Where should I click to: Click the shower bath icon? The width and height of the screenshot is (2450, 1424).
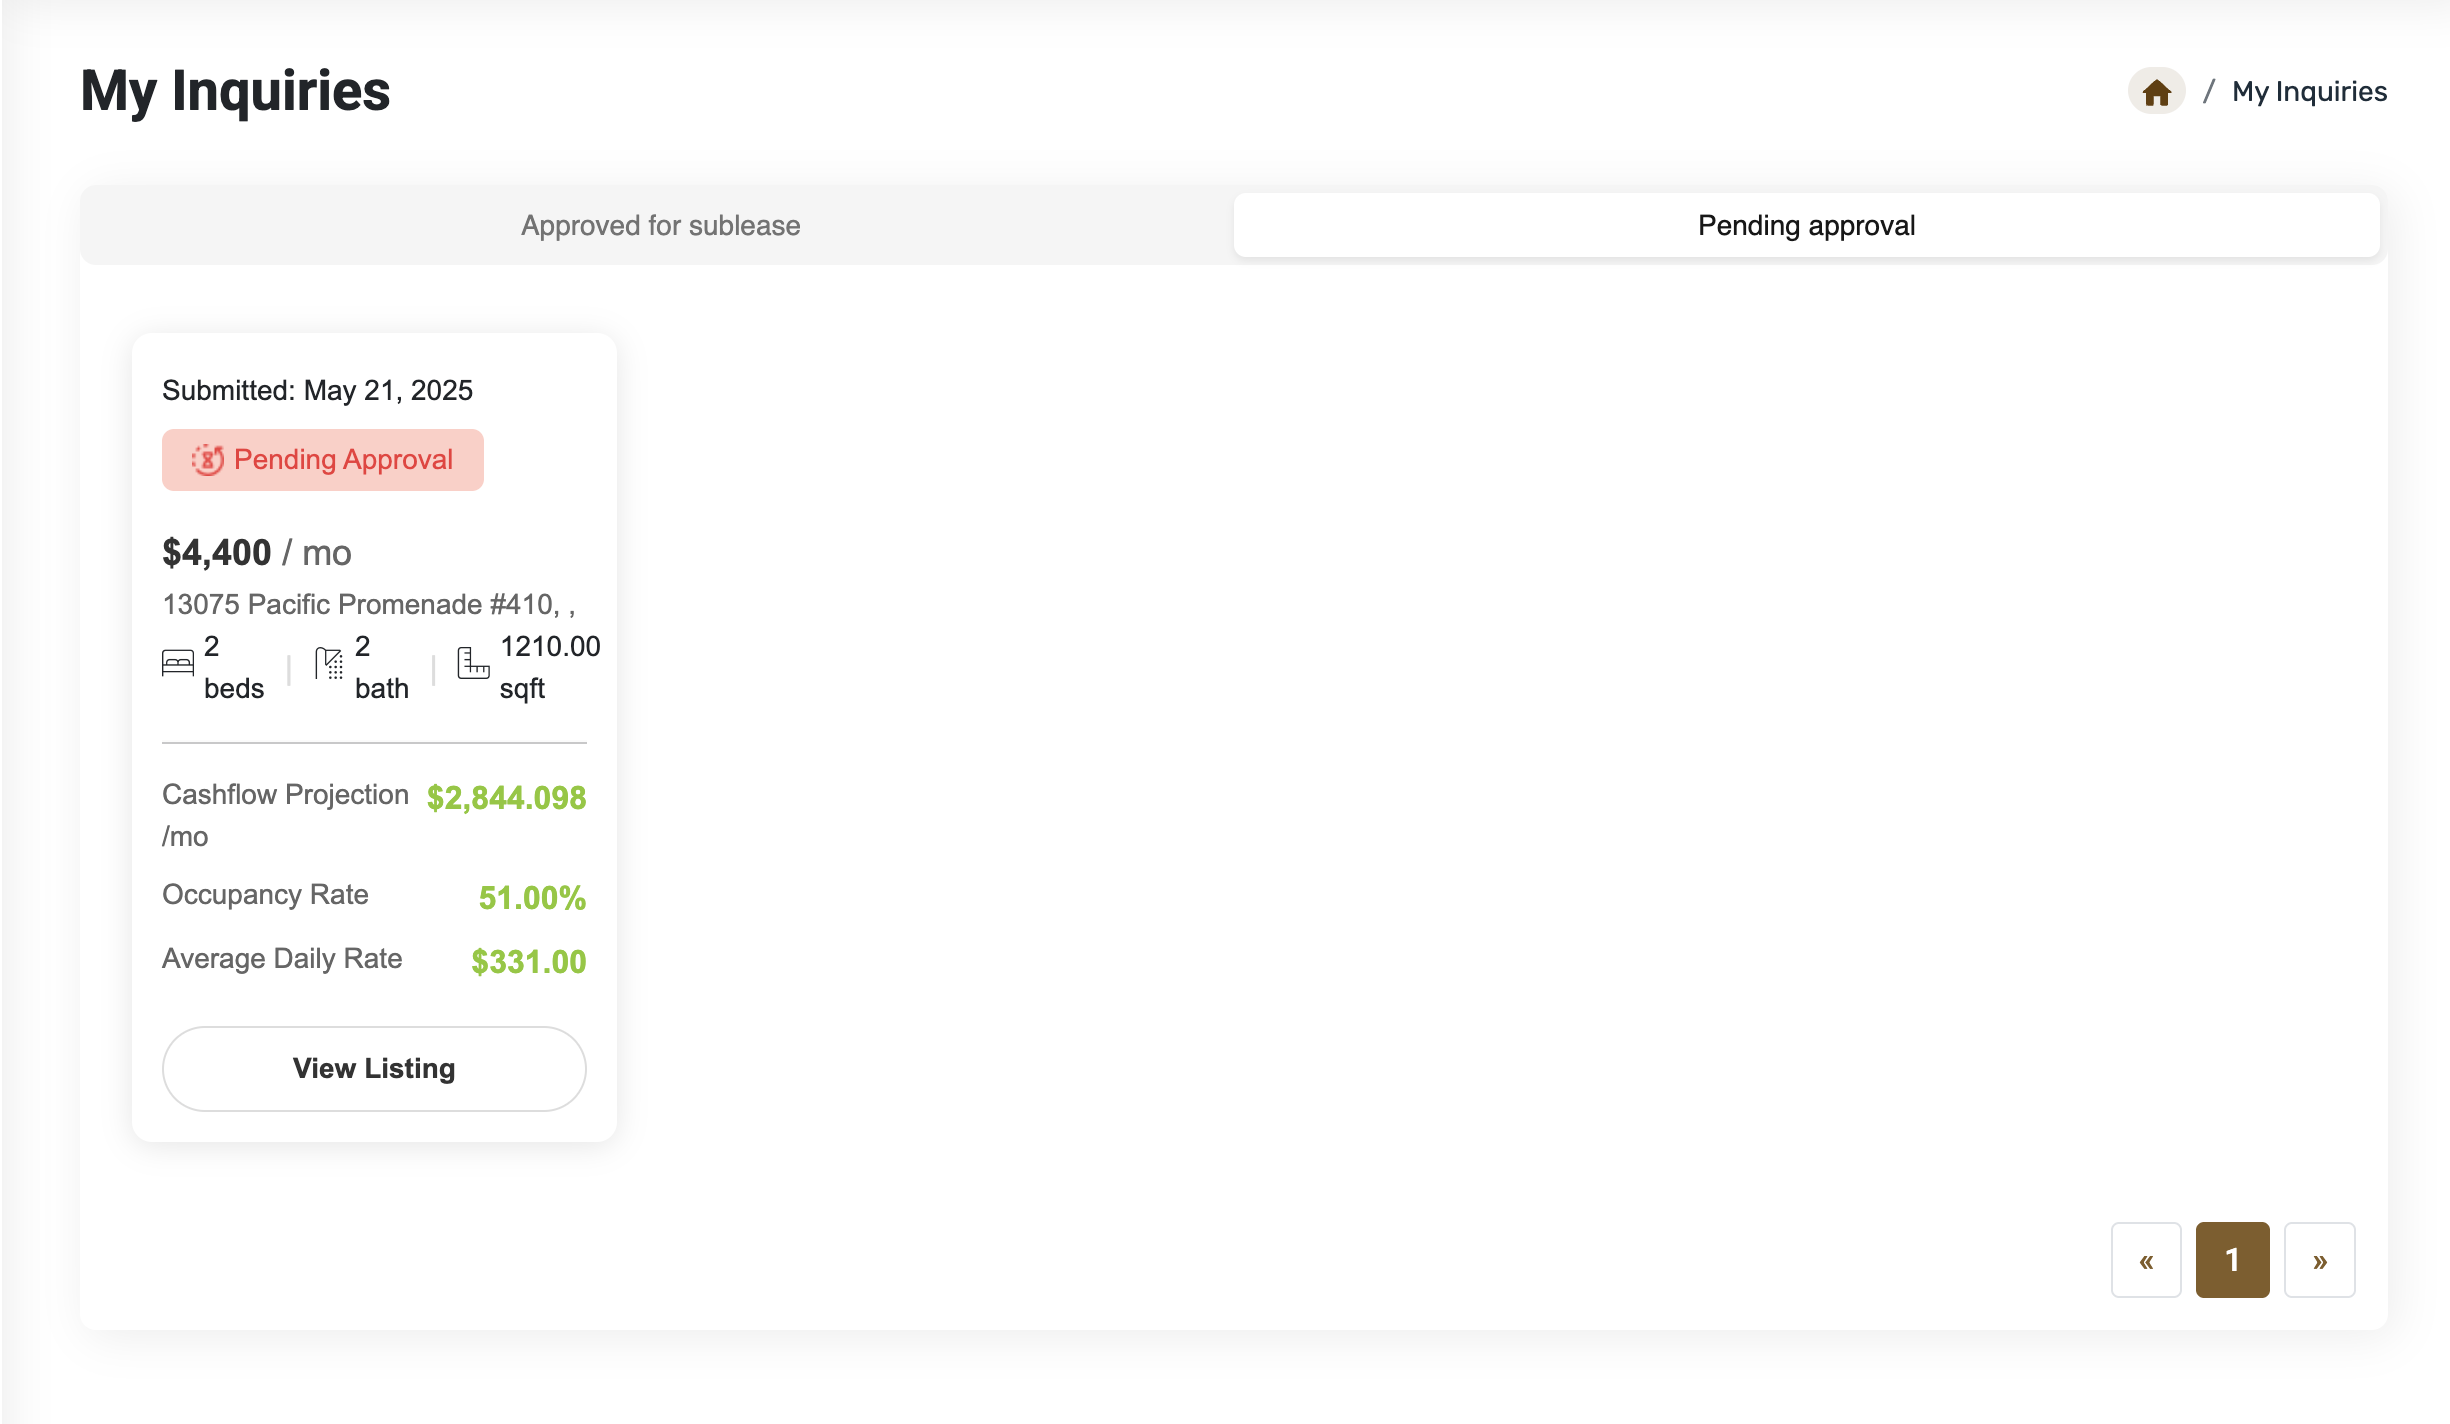click(x=329, y=664)
